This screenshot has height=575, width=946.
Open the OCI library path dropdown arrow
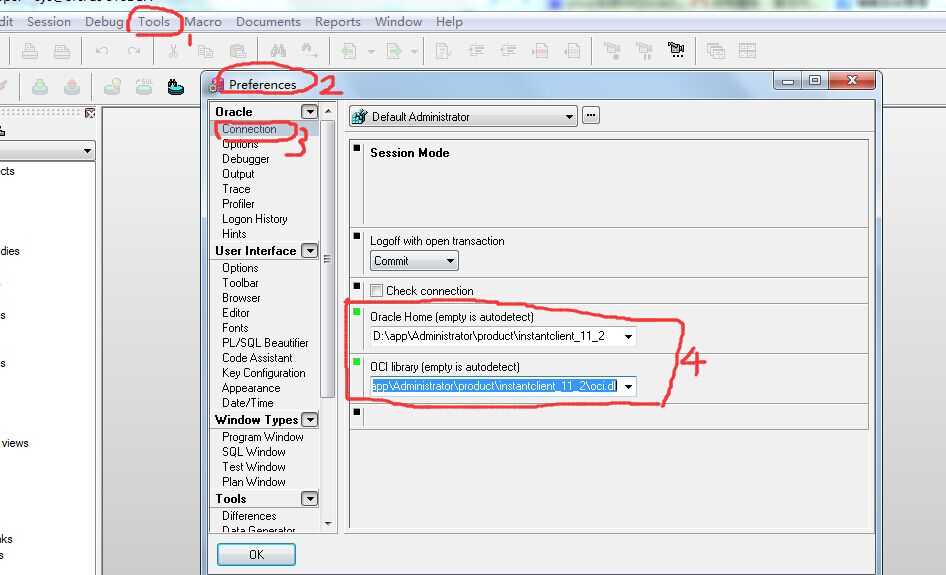pyautogui.click(x=628, y=387)
